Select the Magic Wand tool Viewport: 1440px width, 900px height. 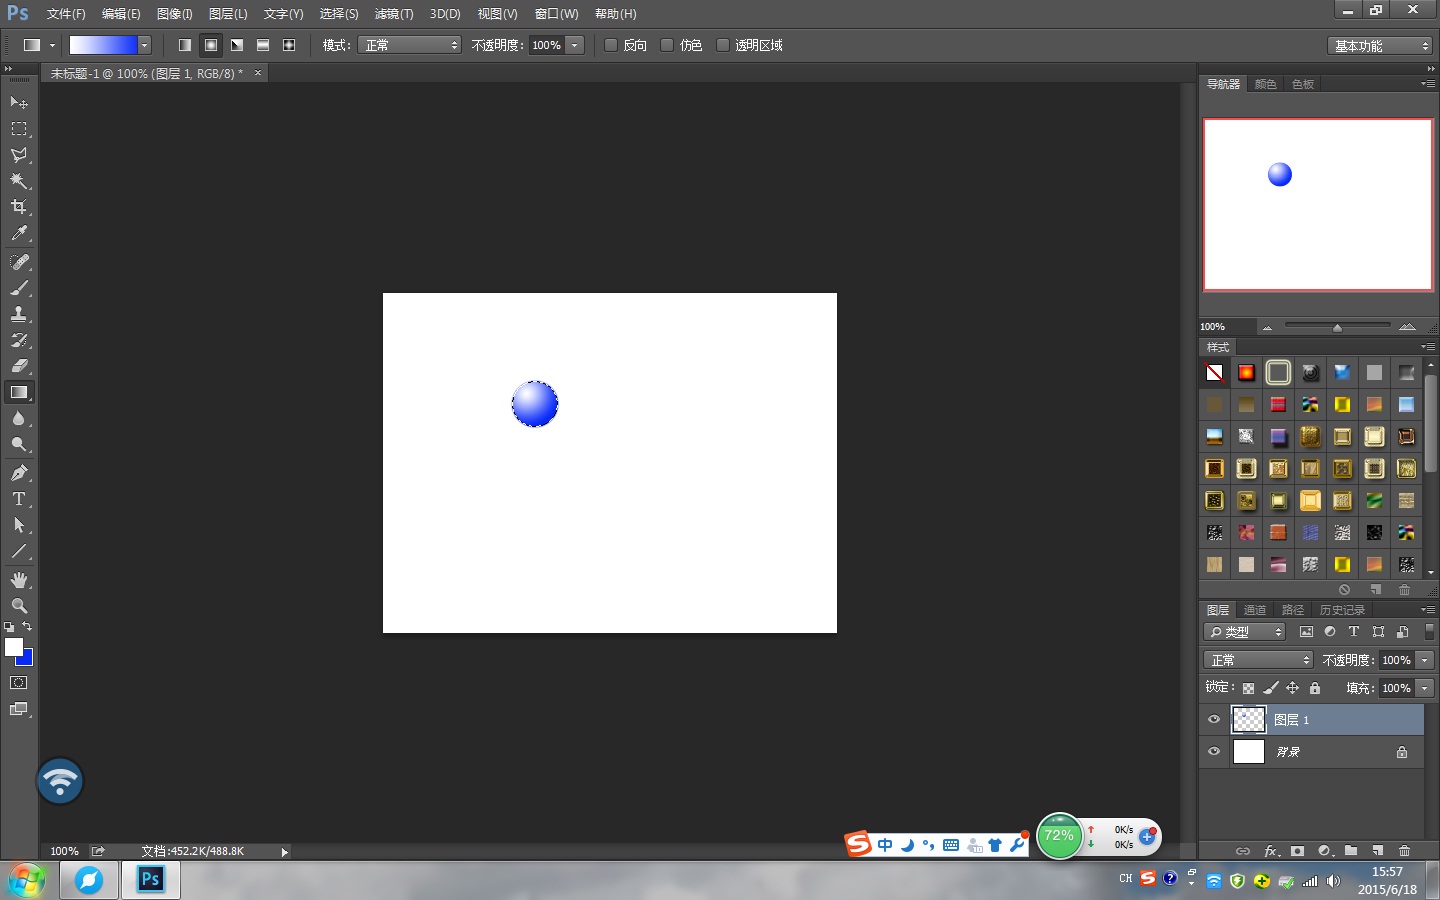pos(19,181)
